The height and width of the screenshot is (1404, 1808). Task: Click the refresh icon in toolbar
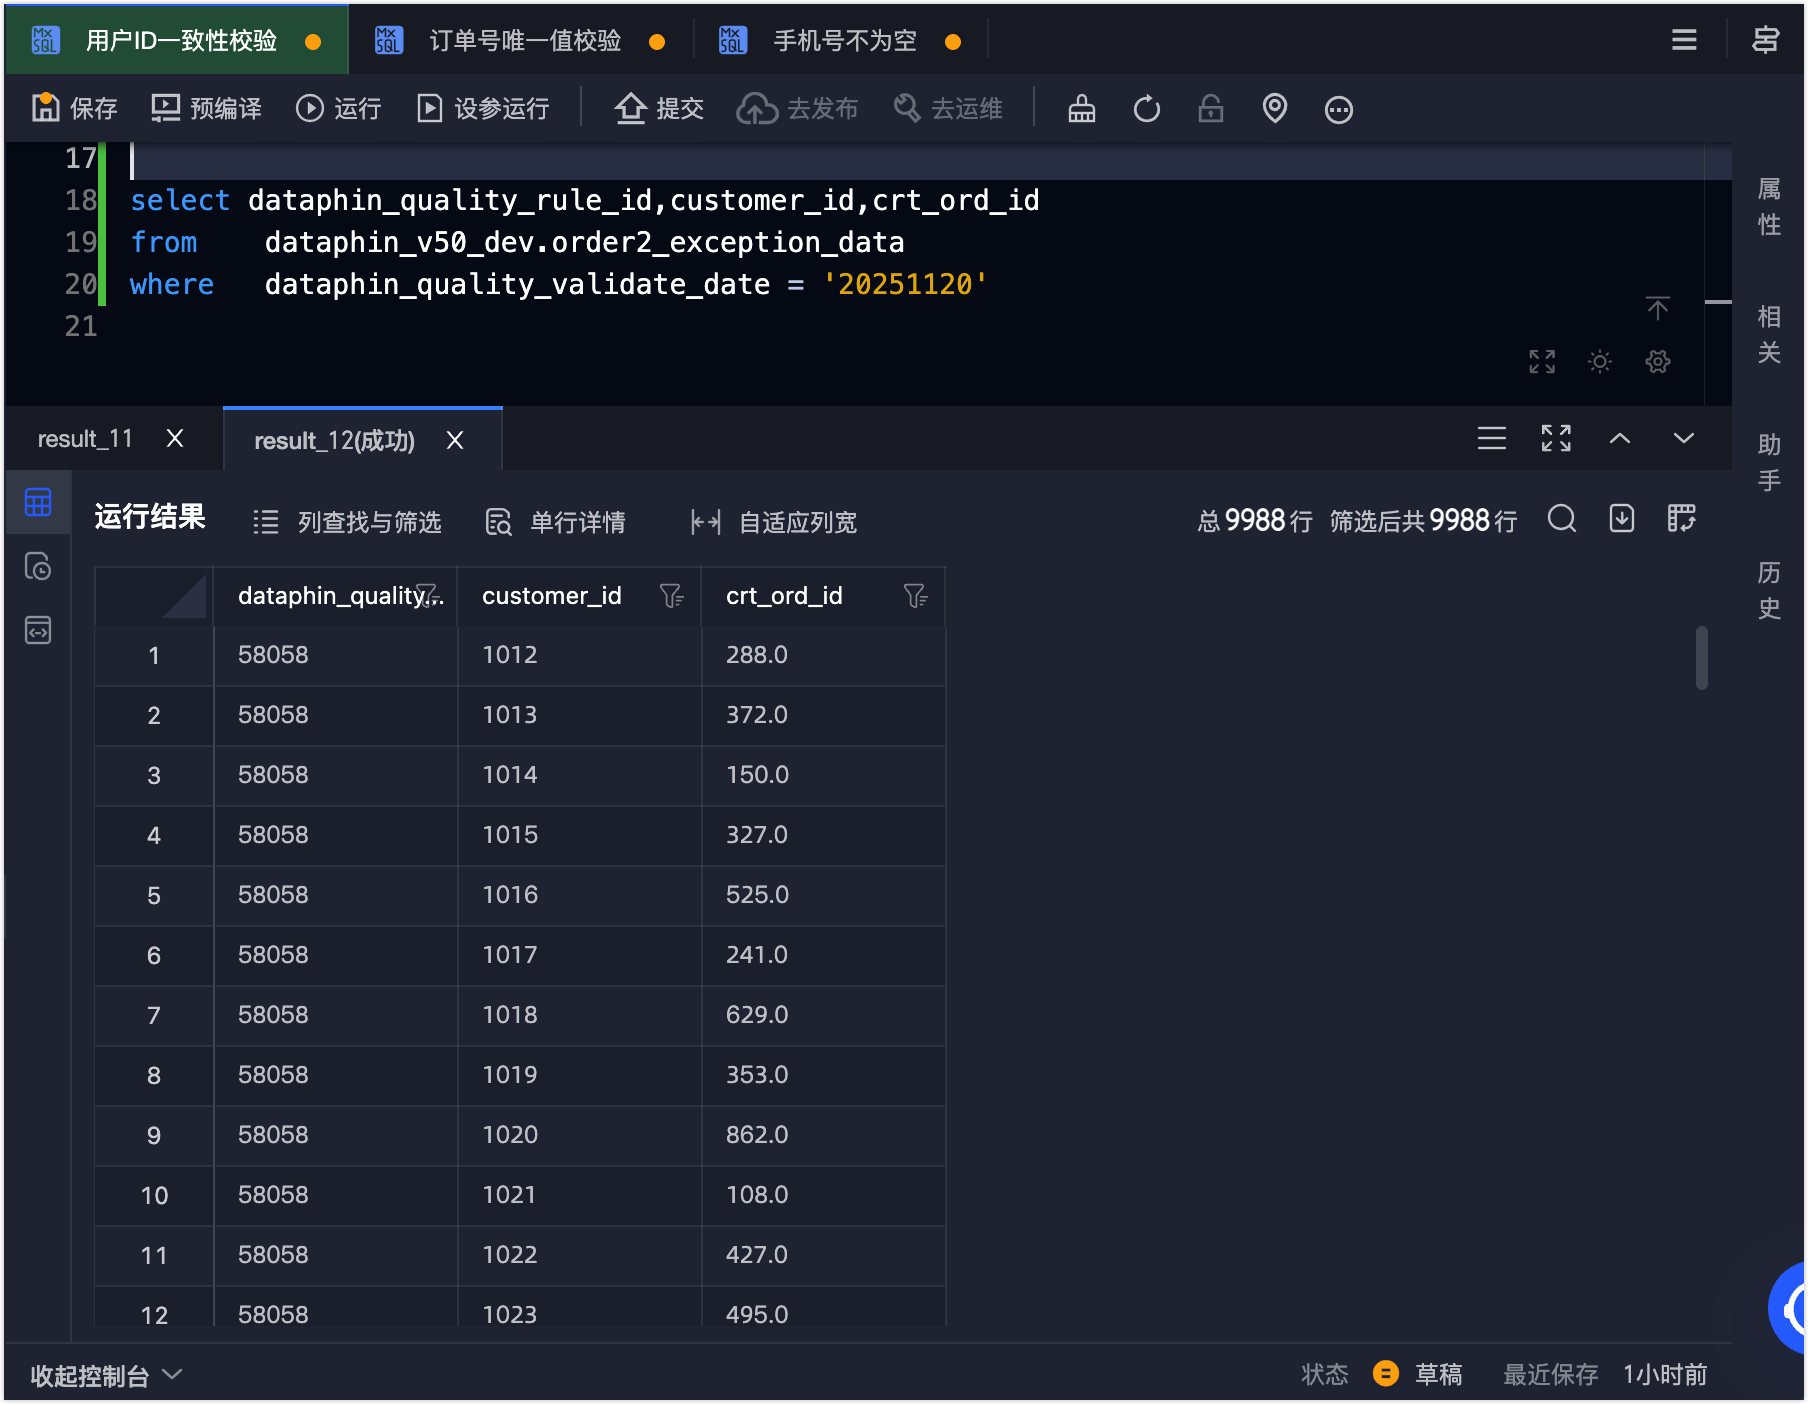pos(1147,108)
